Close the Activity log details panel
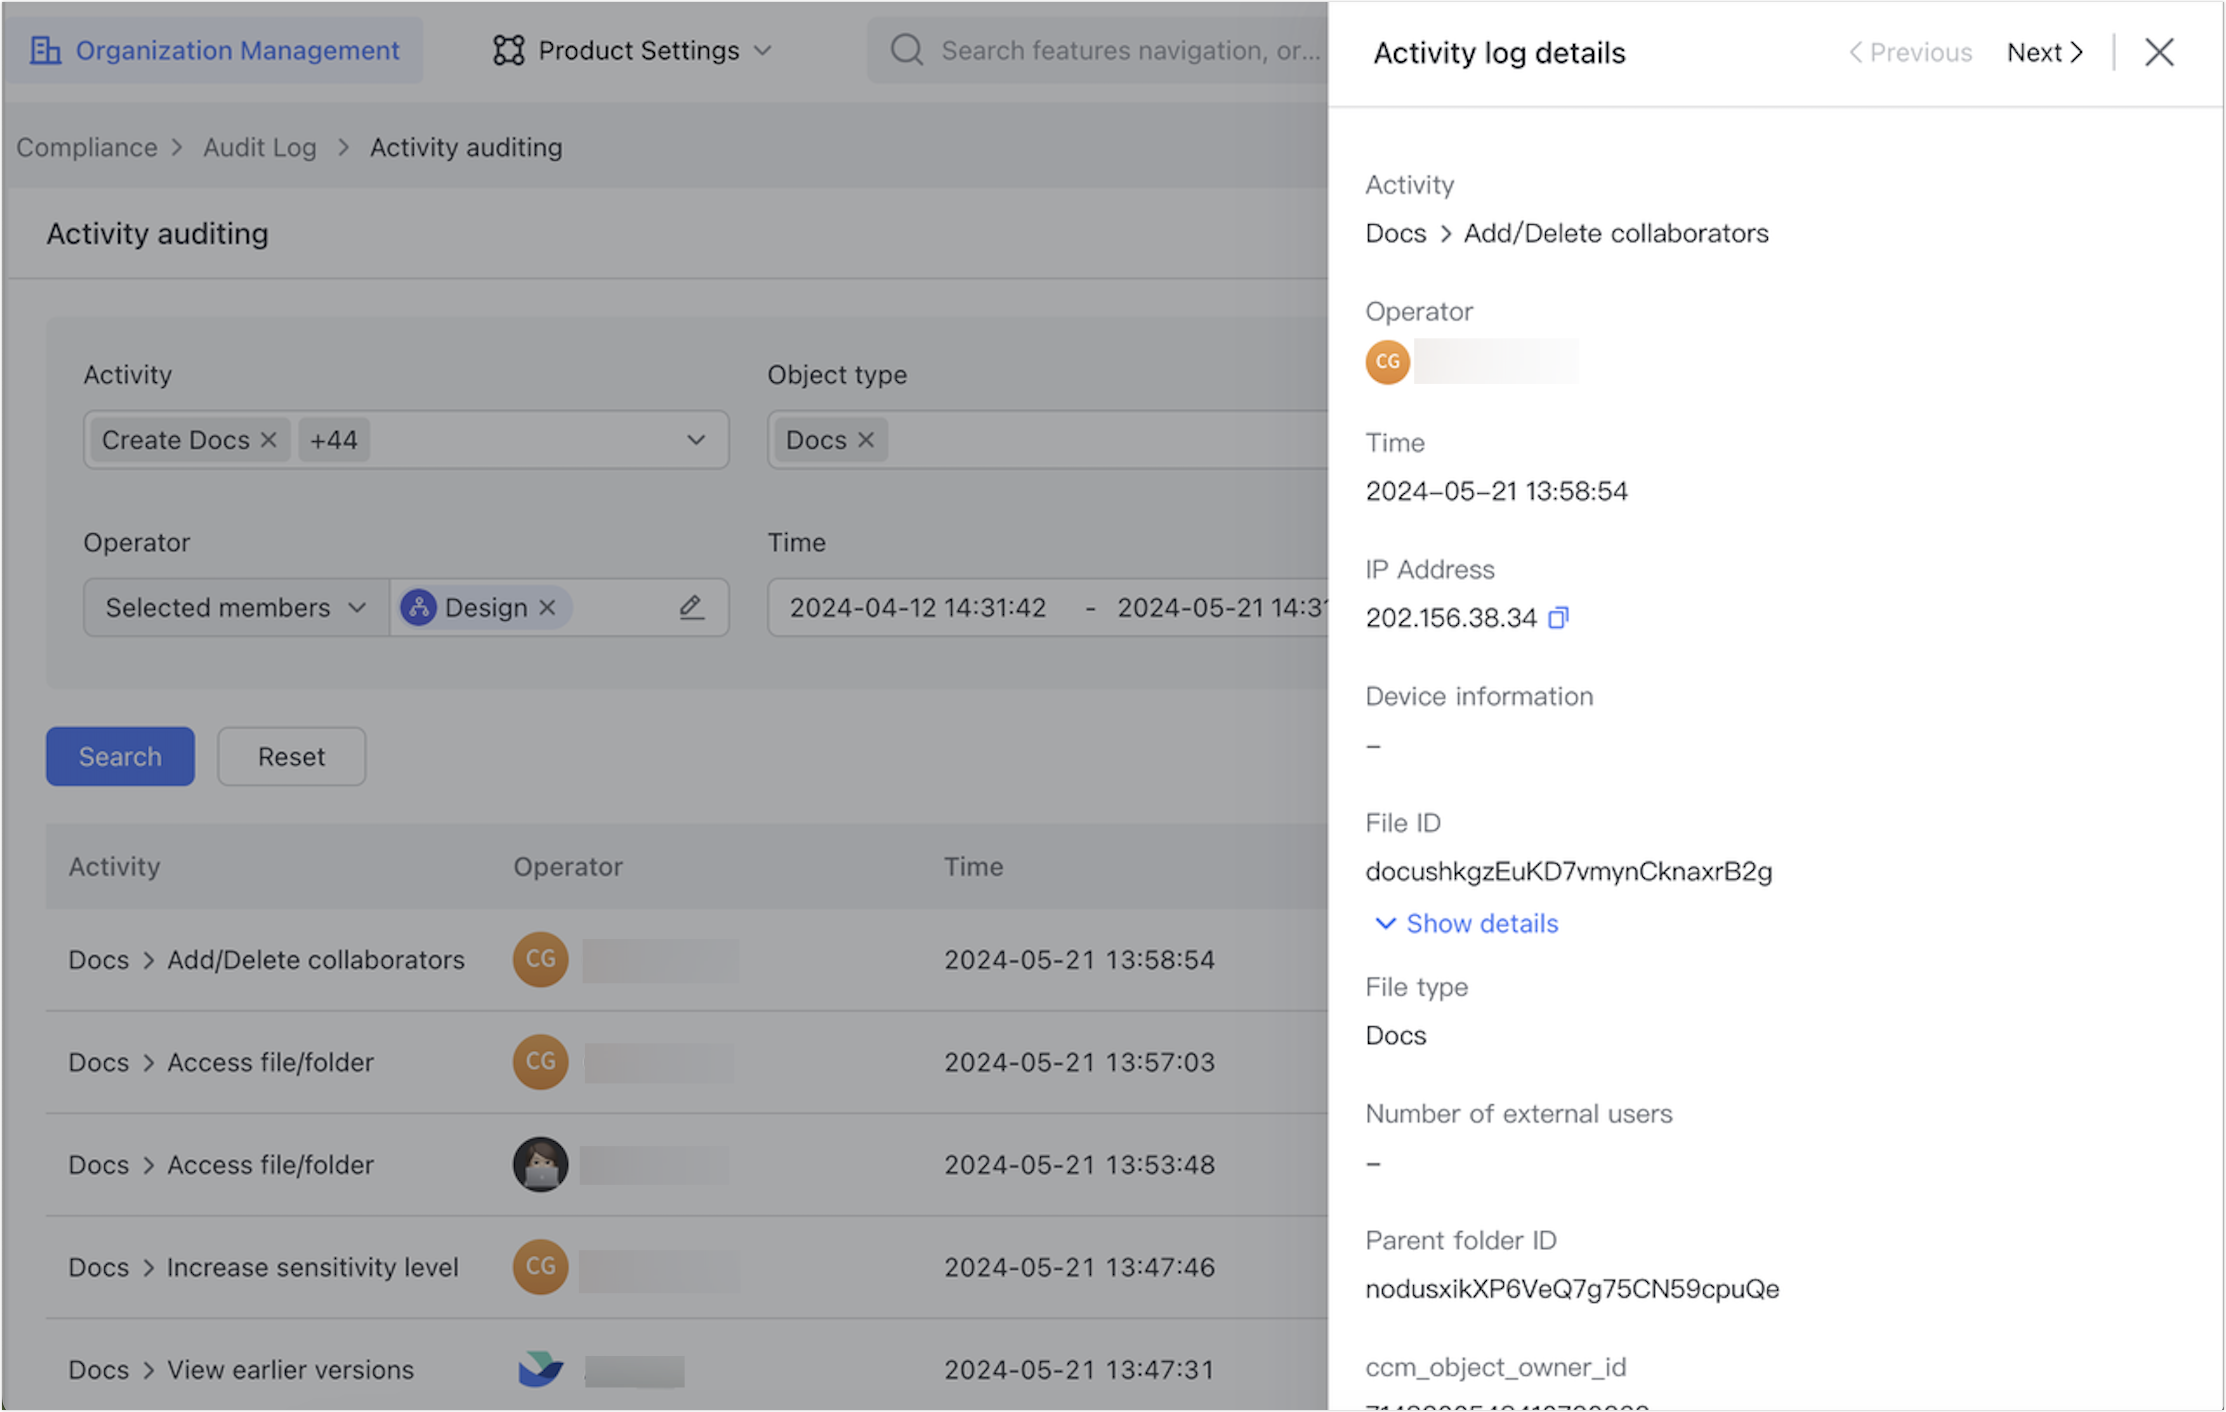Viewport: 2226px width, 1412px height. tap(2159, 52)
